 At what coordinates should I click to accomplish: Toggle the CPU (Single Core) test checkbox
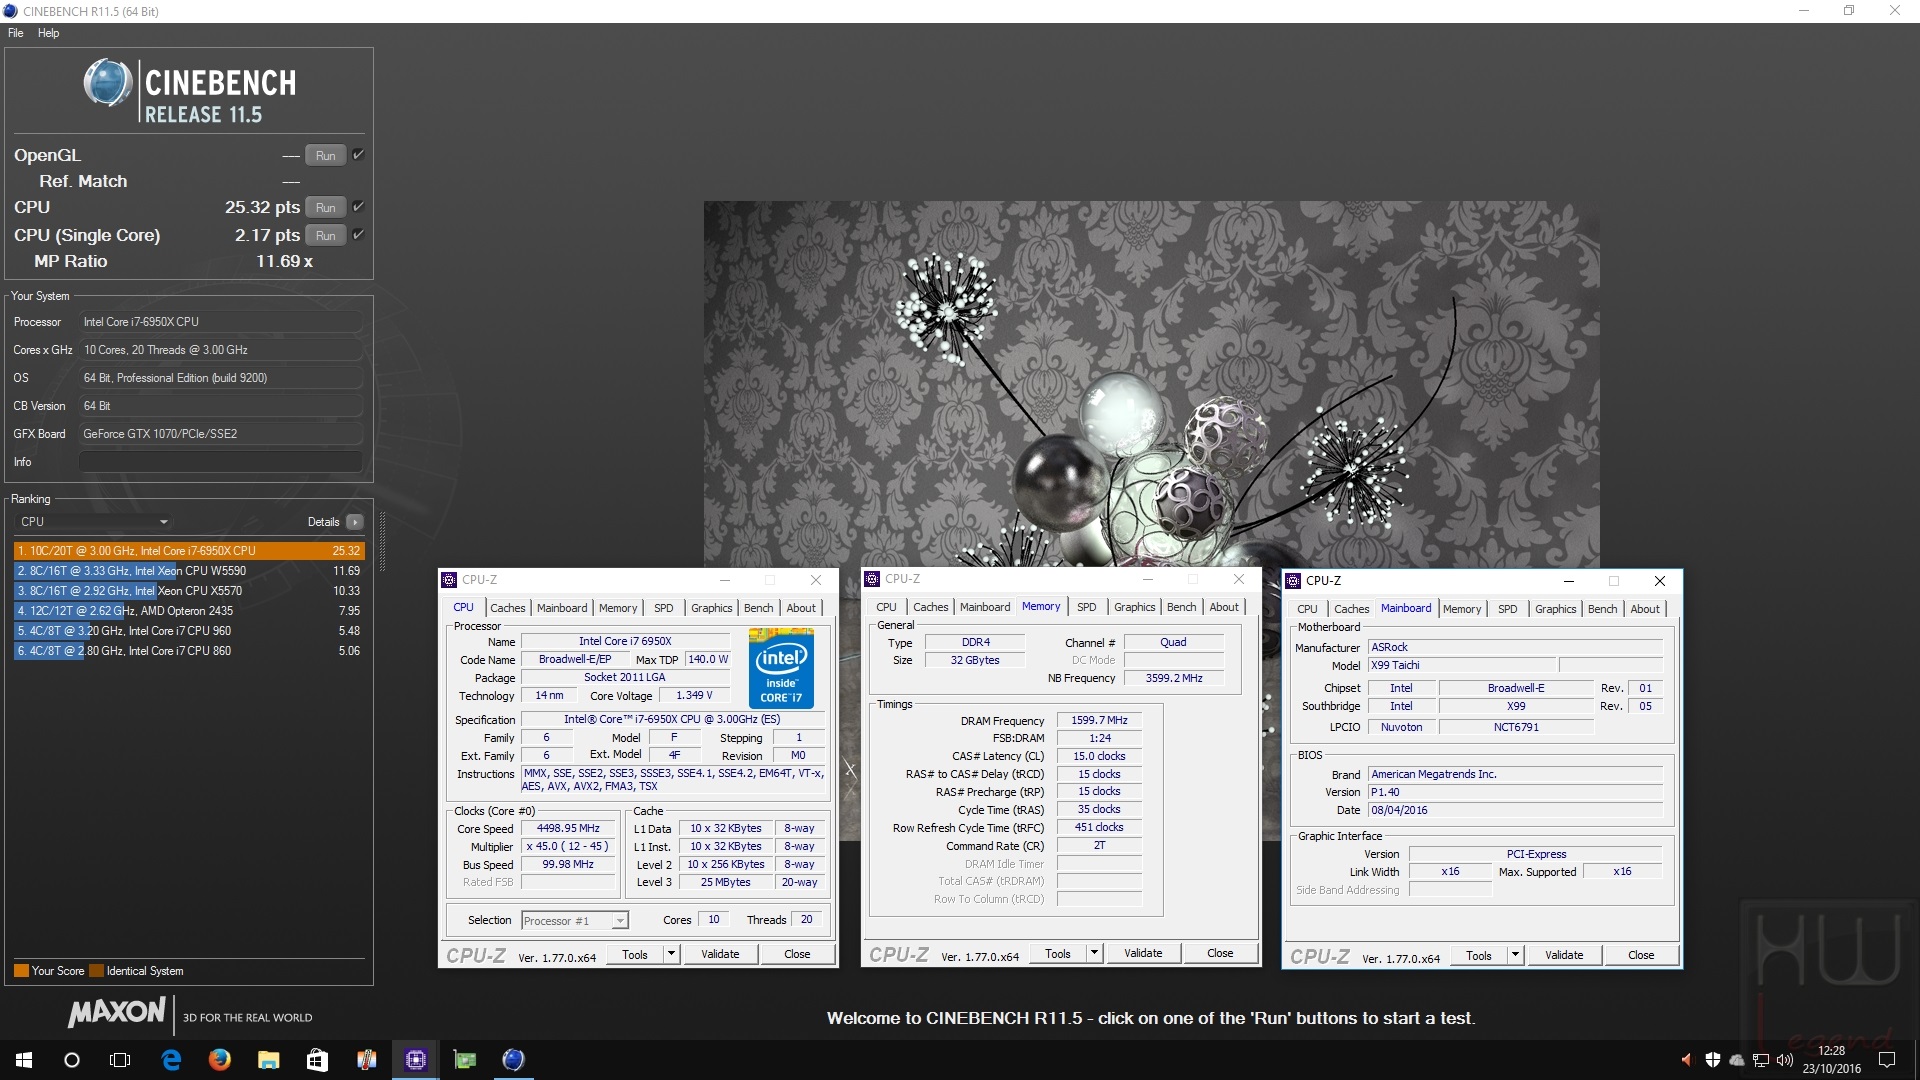click(x=358, y=235)
